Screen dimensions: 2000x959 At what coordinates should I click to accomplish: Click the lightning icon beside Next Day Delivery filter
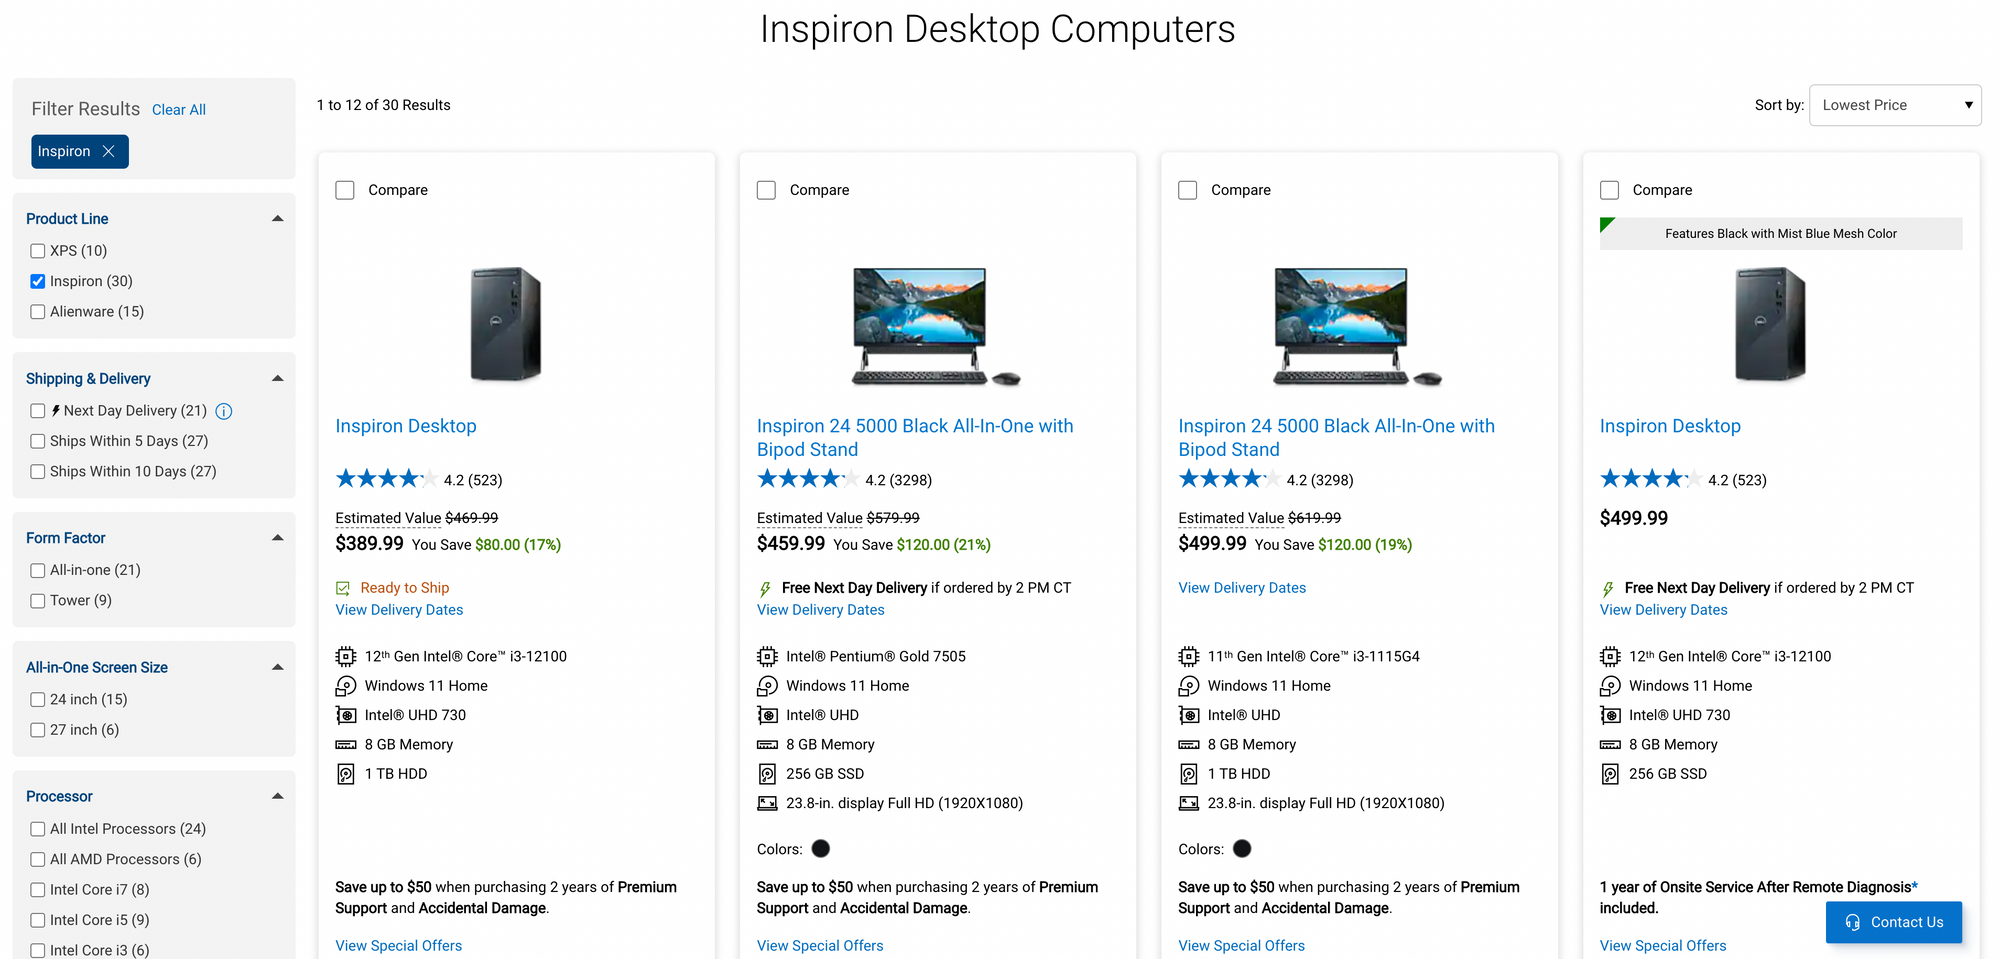coord(56,410)
